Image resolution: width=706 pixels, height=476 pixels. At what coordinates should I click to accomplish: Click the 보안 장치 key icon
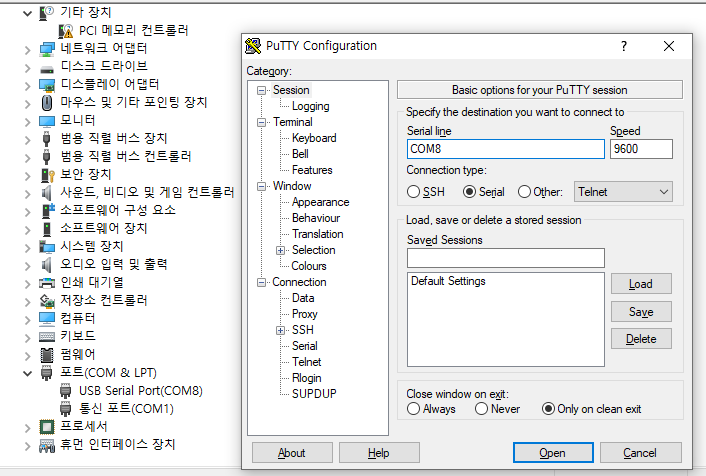coord(47,175)
